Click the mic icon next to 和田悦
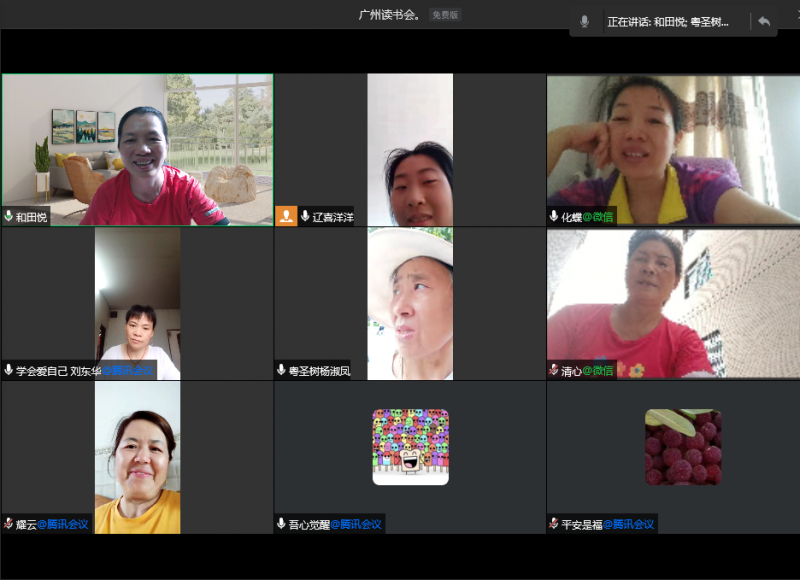Viewport: 800px width, 580px height. tap(9, 216)
